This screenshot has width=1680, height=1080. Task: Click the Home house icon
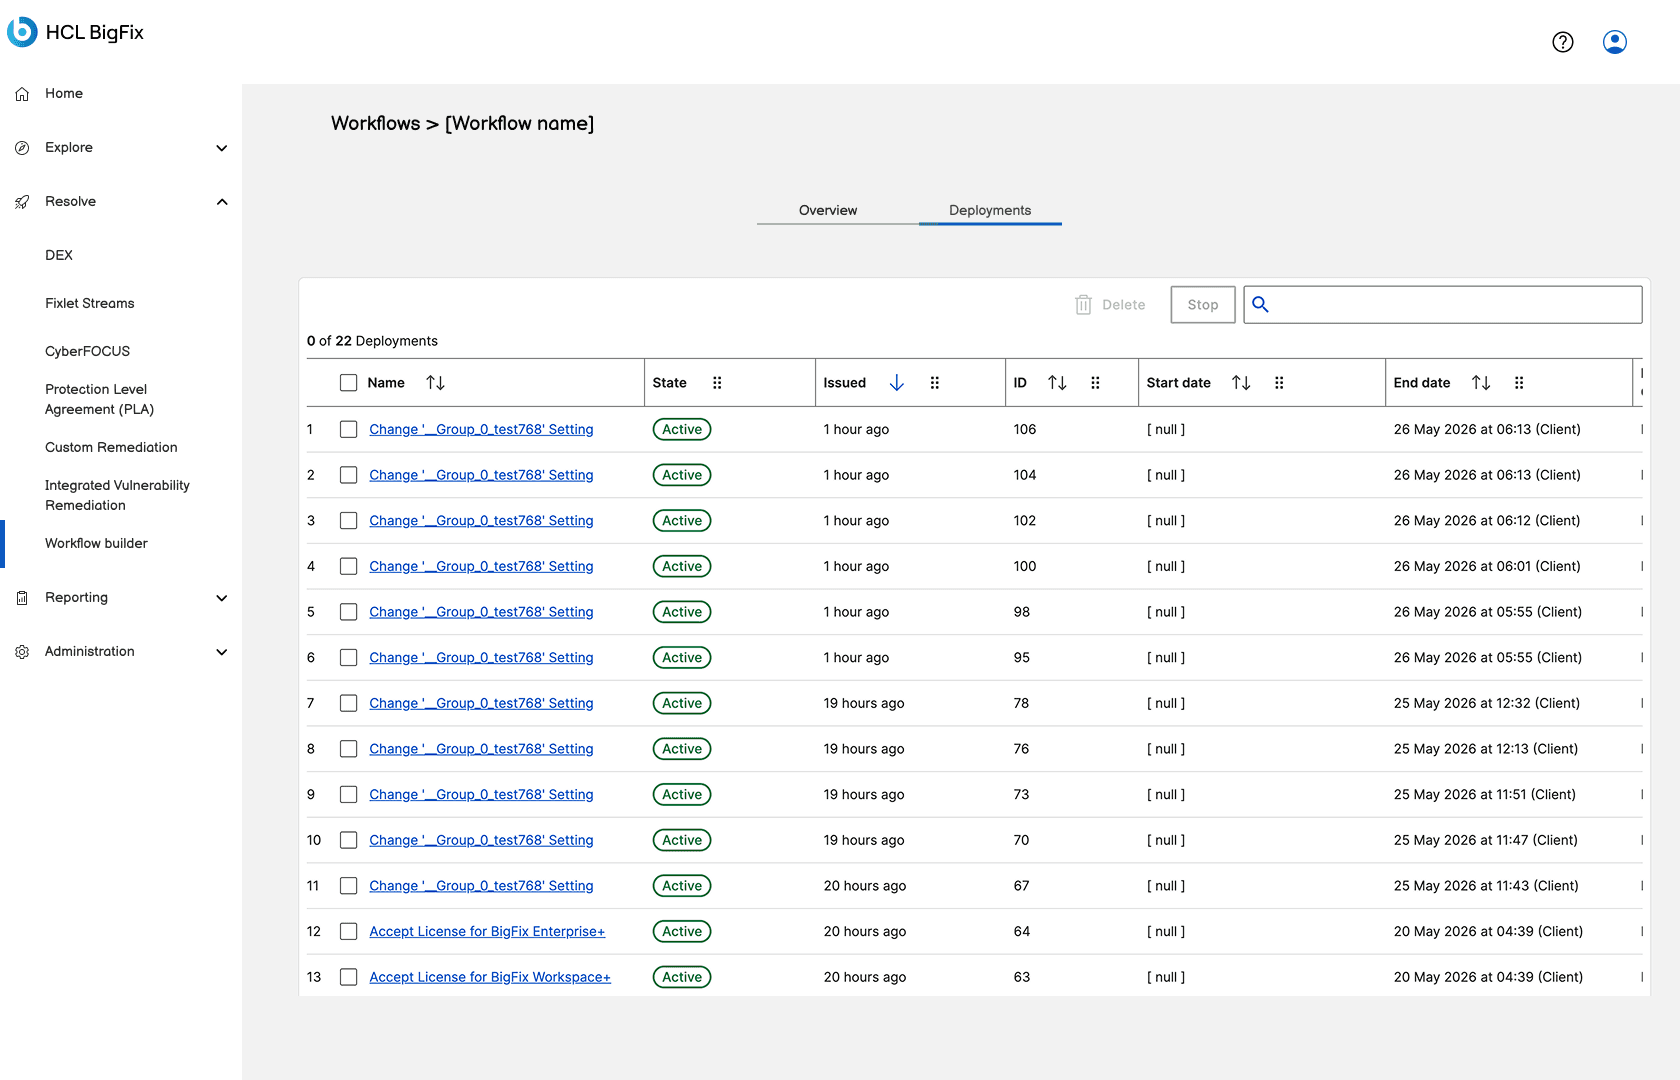pos(22,94)
